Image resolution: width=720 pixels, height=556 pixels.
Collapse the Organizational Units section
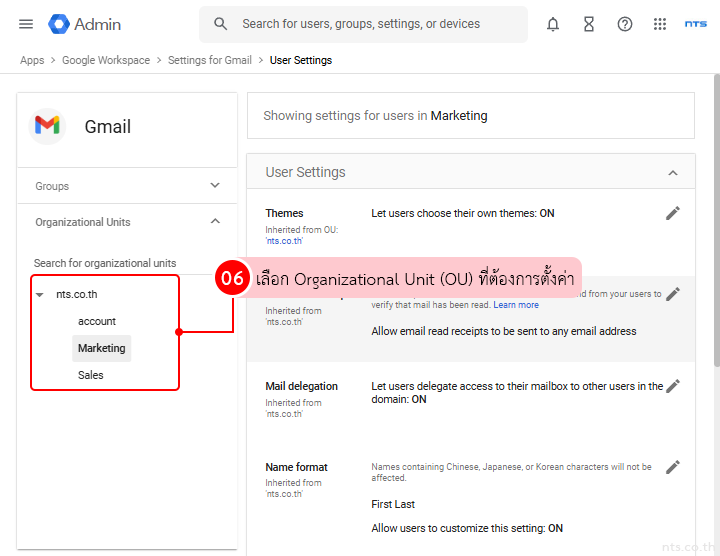click(x=127, y=222)
